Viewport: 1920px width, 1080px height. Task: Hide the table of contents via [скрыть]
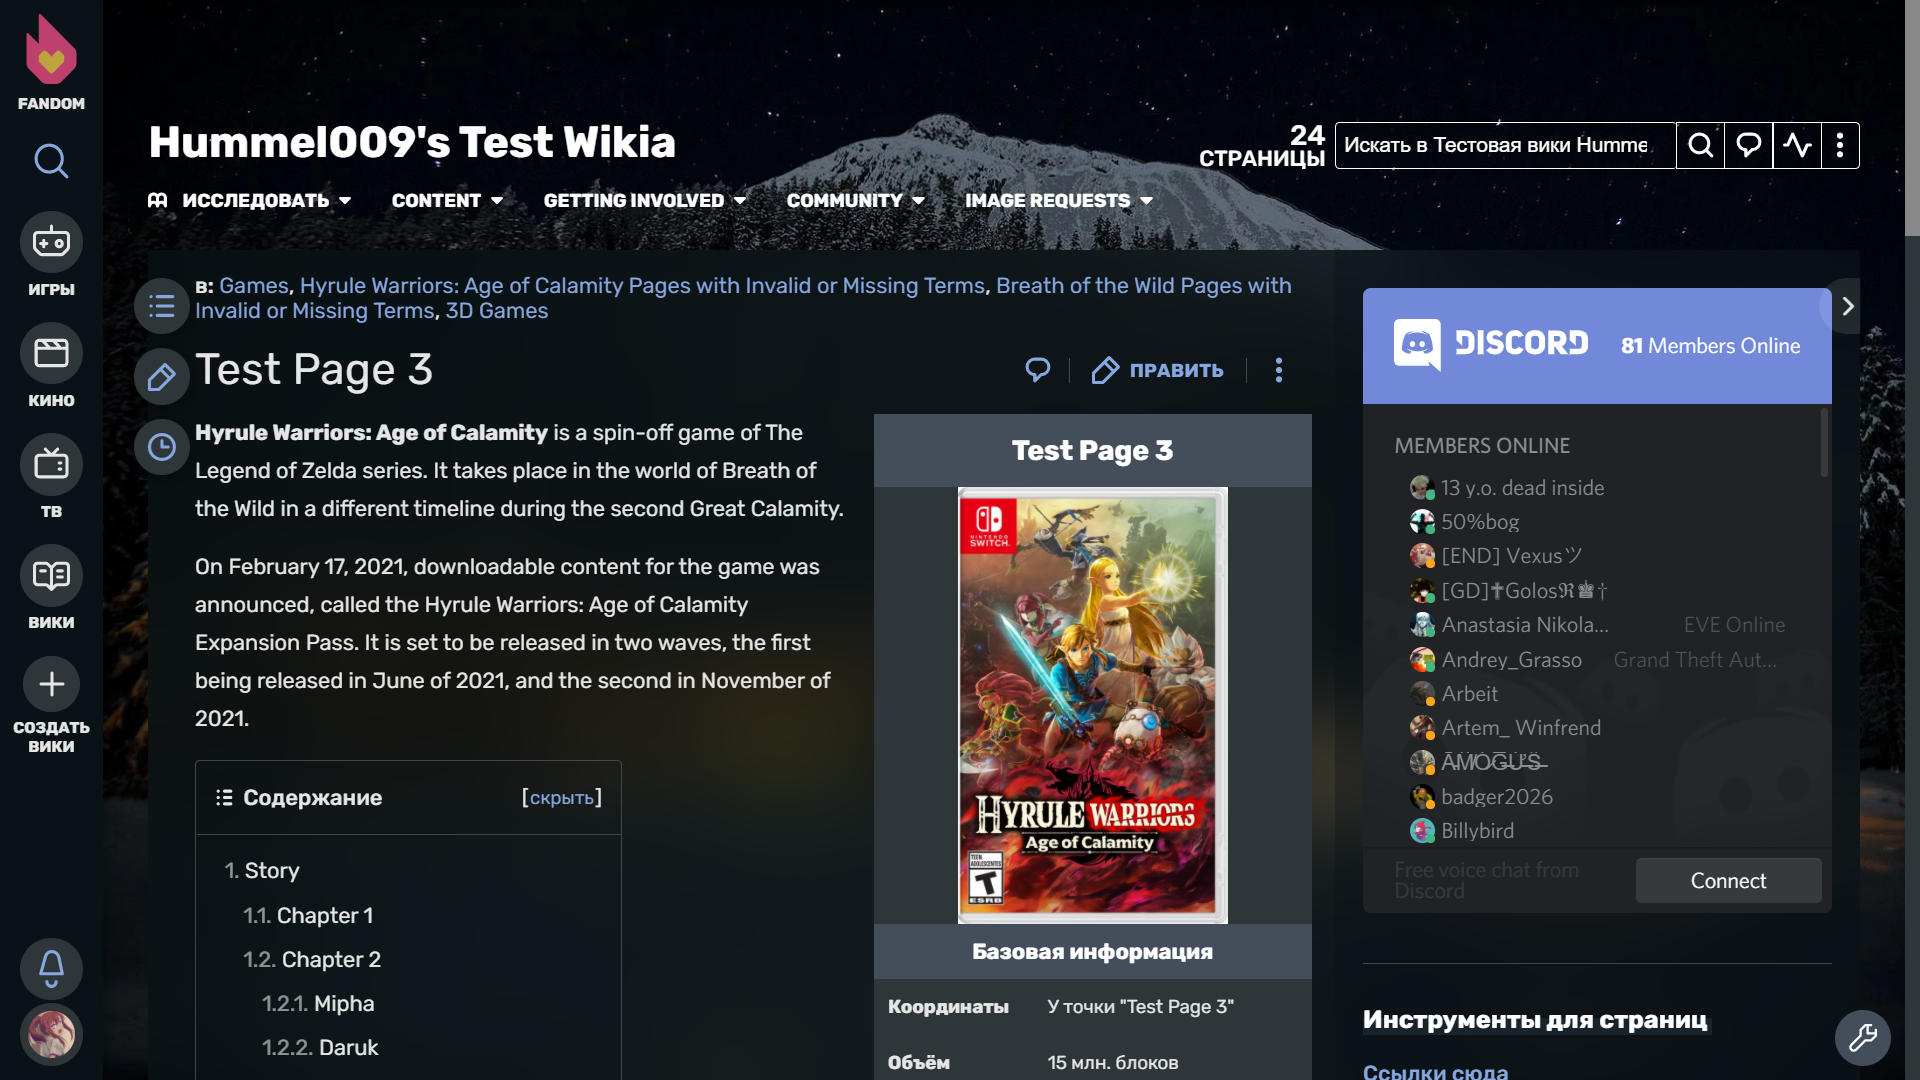tap(561, 798)
